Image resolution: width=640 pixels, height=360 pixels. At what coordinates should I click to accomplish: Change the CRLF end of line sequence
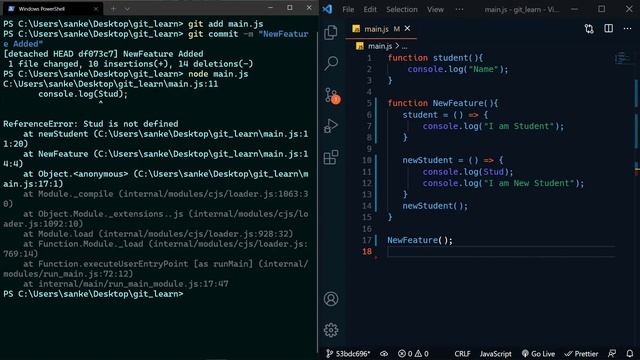(462, 353)
